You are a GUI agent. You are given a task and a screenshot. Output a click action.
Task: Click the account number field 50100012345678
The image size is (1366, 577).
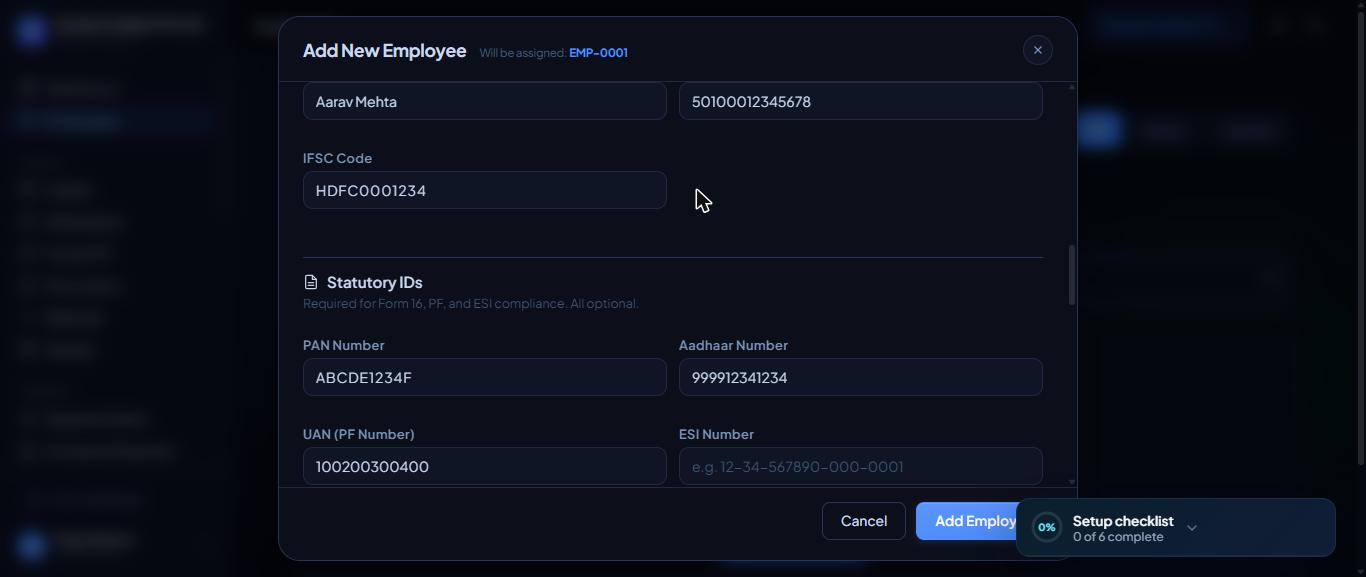point(861,101)
